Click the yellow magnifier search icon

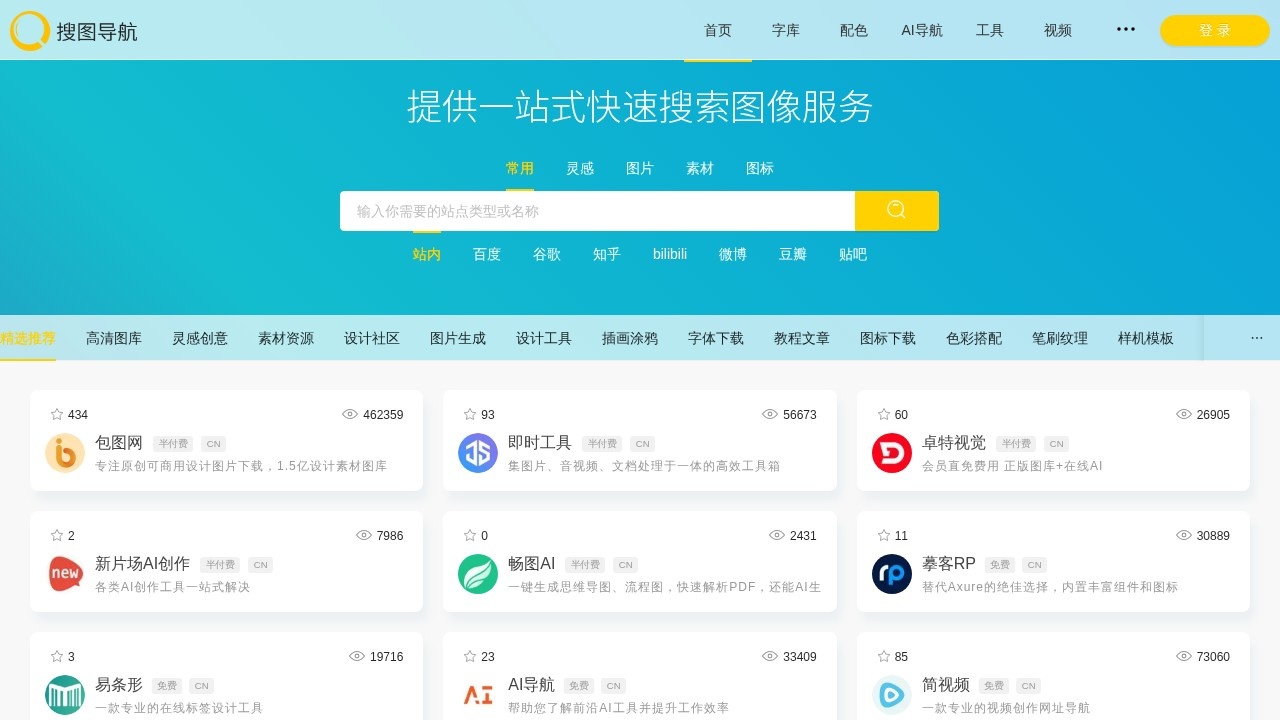(896, 210)
